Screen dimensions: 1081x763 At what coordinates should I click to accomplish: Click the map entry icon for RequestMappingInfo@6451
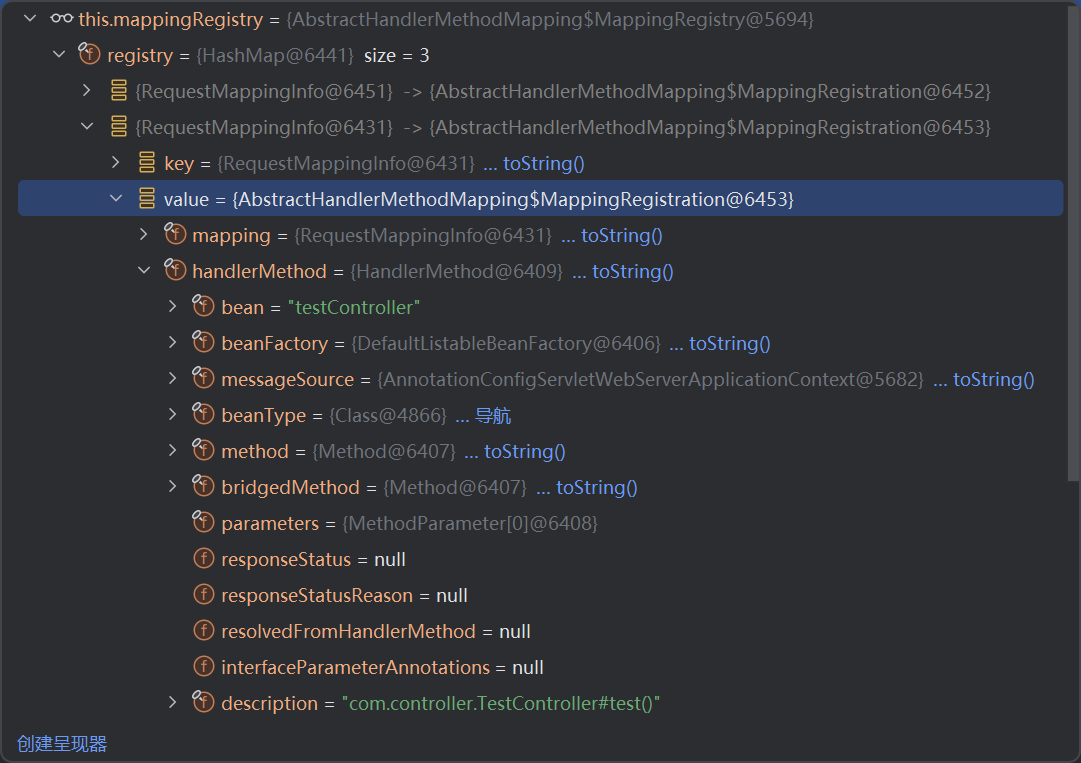coord(119,91)
